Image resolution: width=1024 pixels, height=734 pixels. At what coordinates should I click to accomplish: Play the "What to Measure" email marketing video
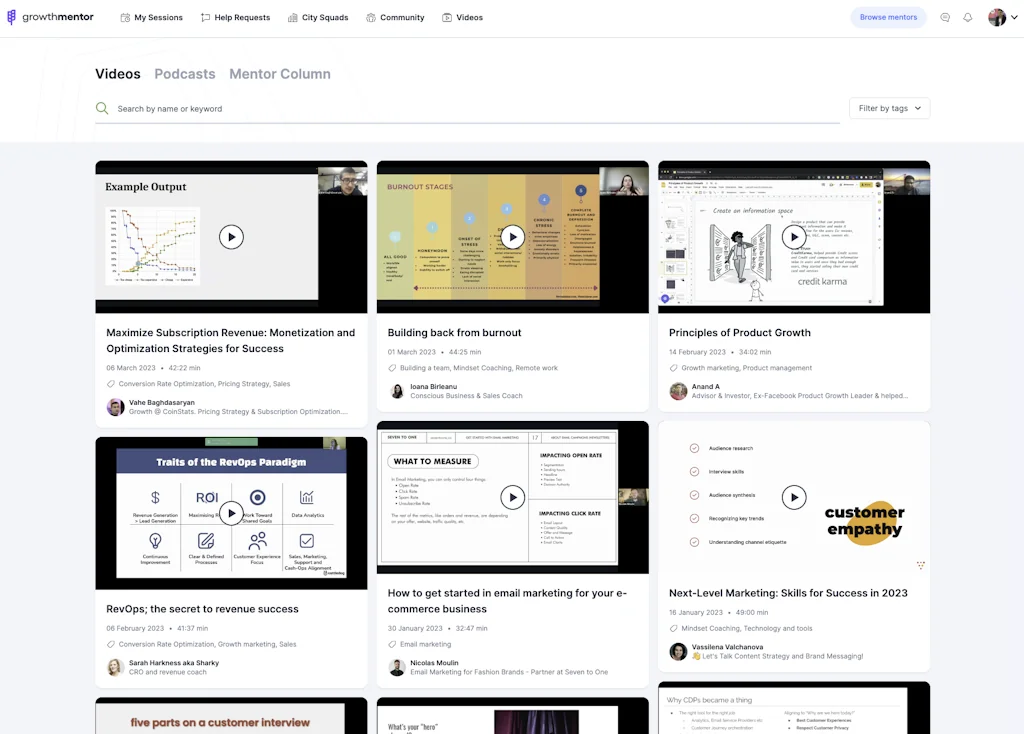pyautogui.click(x=513, y=497)
